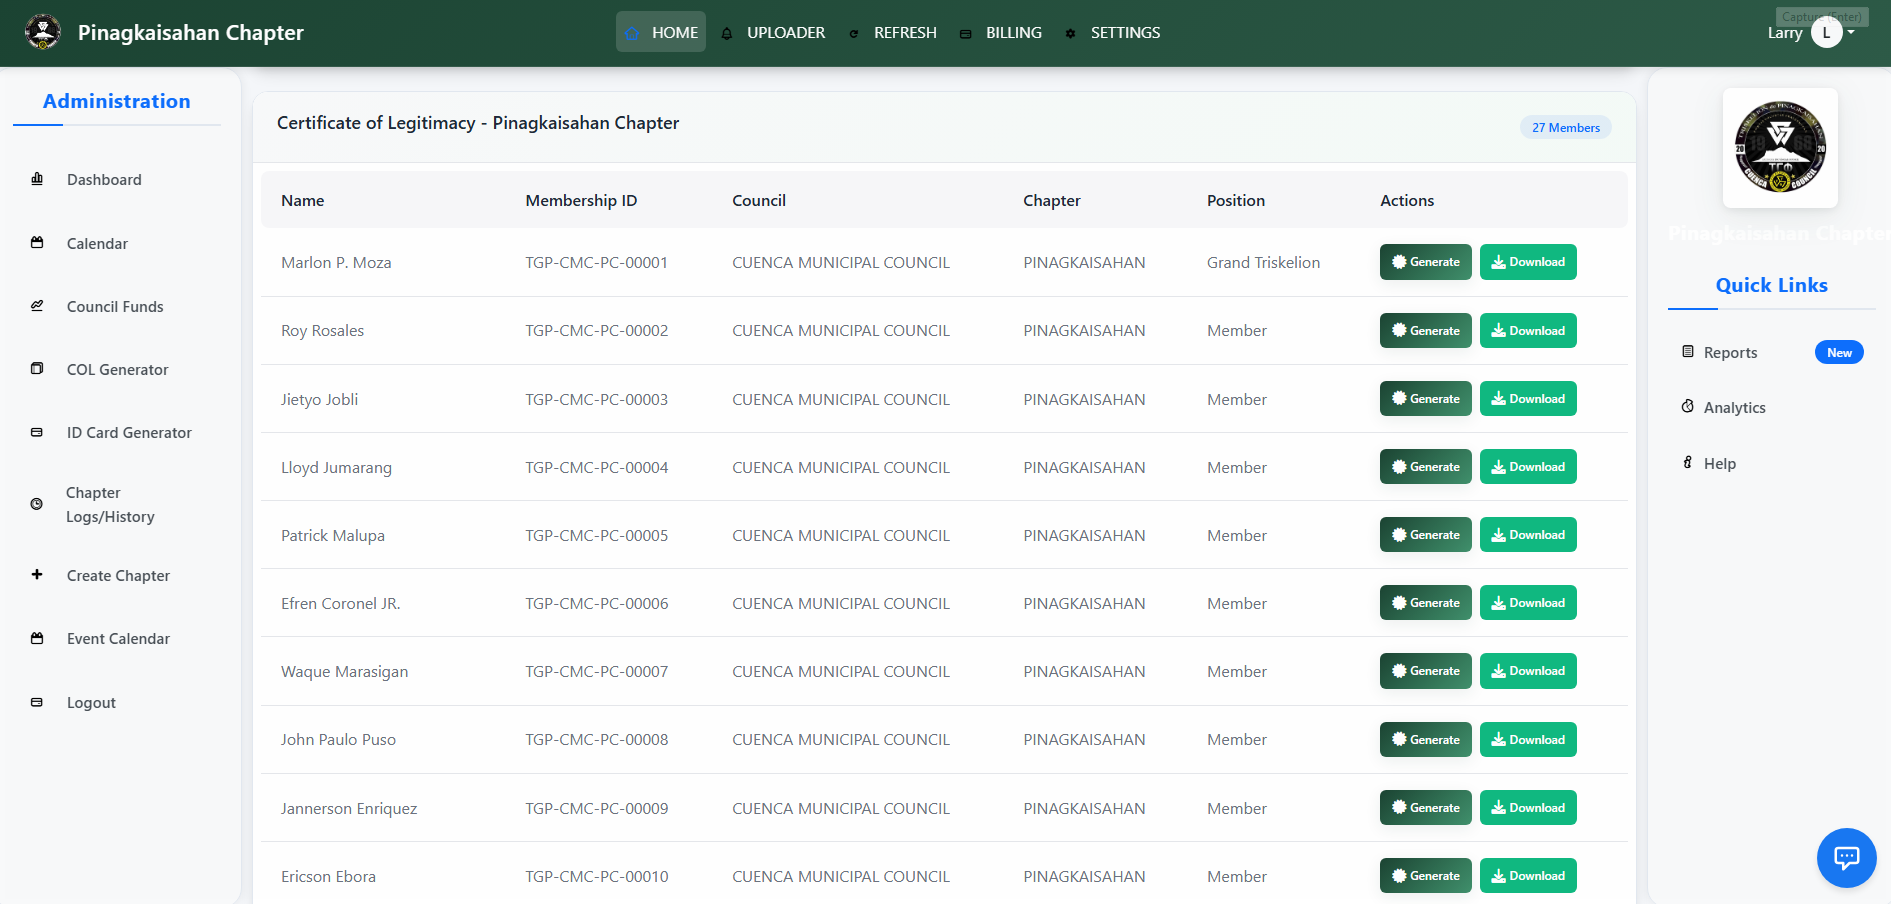Click the 27 Members badge
Viewport: 1891px width, 904px height.
[1565, 128]
